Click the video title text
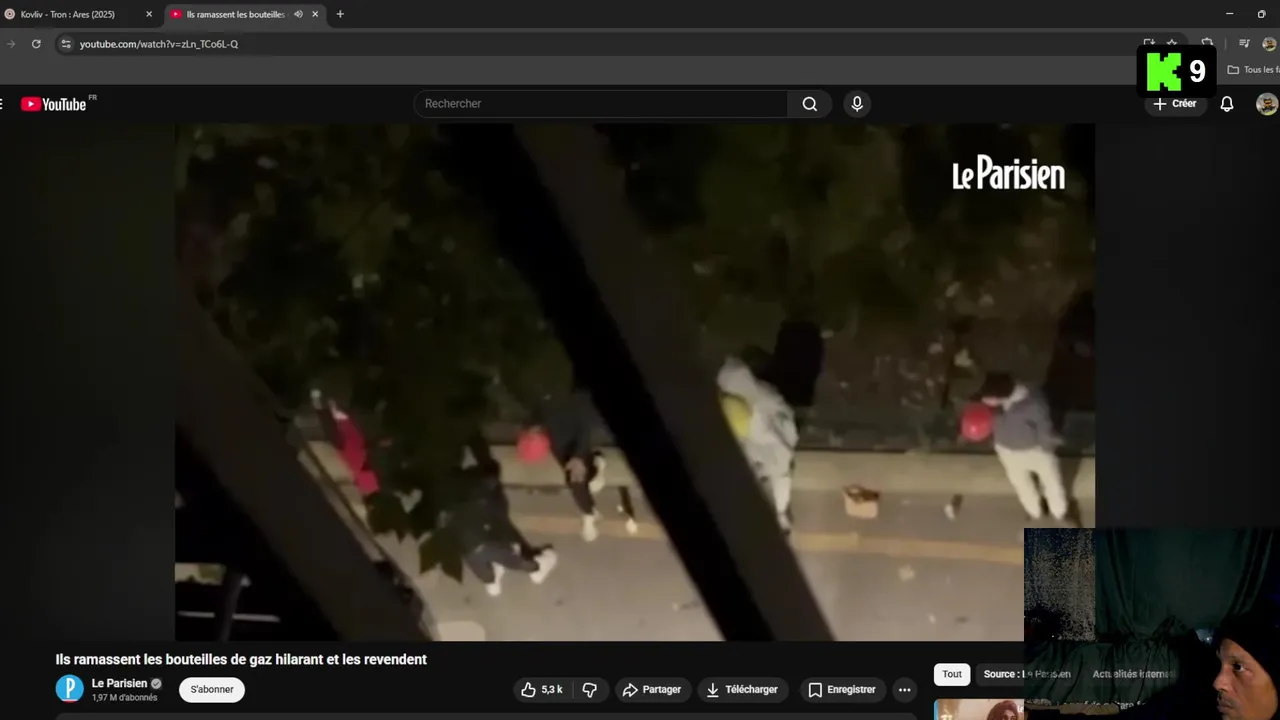The image size is (1280, 720). (x=241, y=660)
